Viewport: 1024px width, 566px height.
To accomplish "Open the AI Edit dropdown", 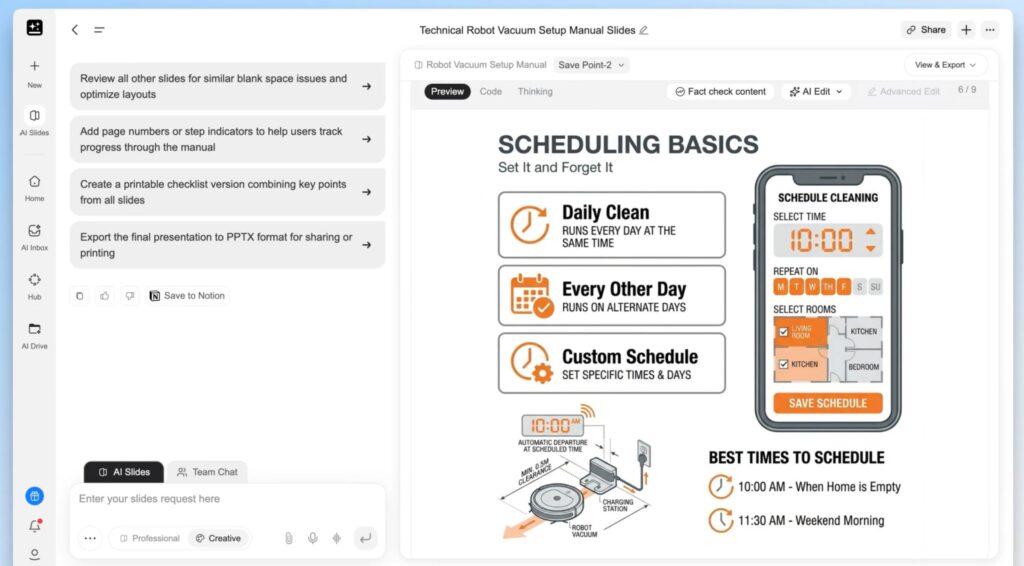I will point(816,91).
